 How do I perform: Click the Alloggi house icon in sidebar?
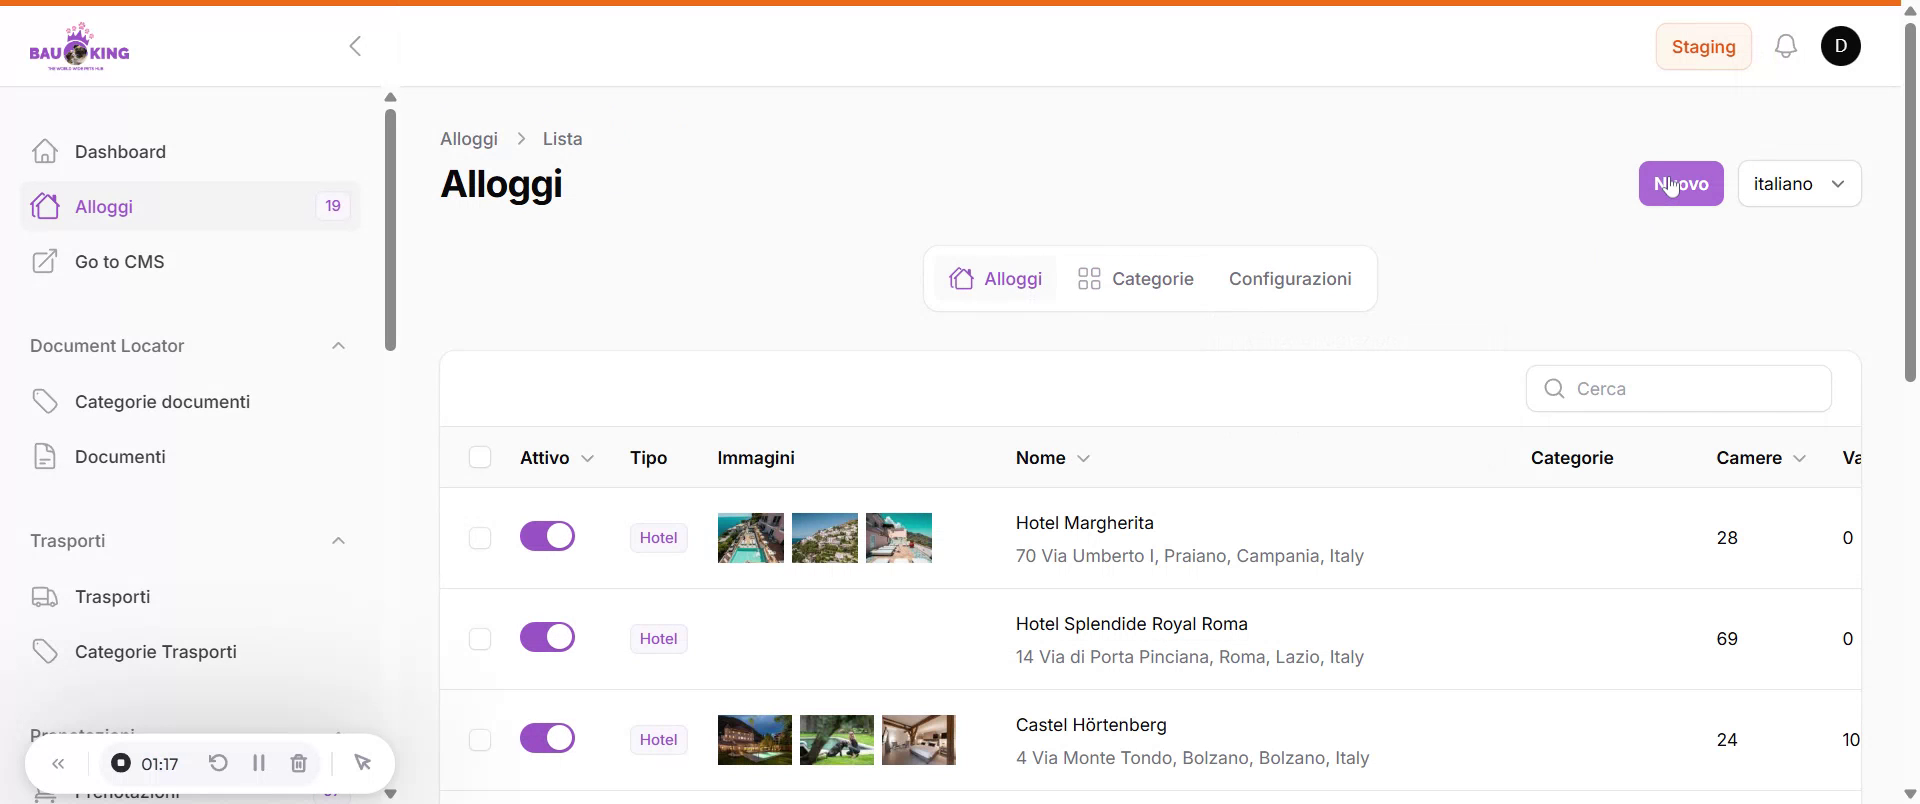pos(45,206)
